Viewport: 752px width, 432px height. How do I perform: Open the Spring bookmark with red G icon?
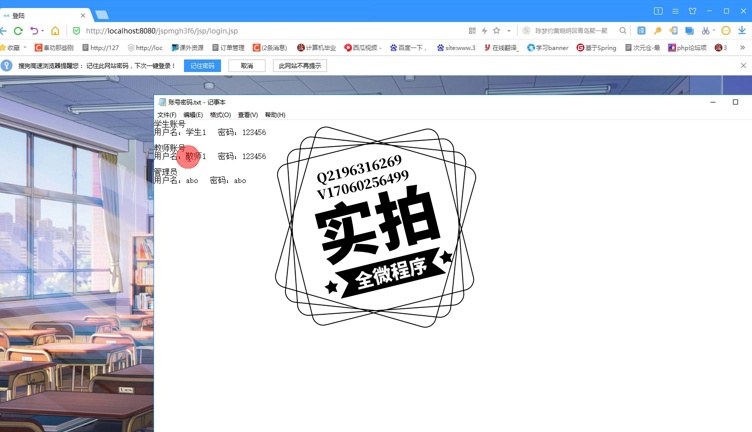point(596,47)
